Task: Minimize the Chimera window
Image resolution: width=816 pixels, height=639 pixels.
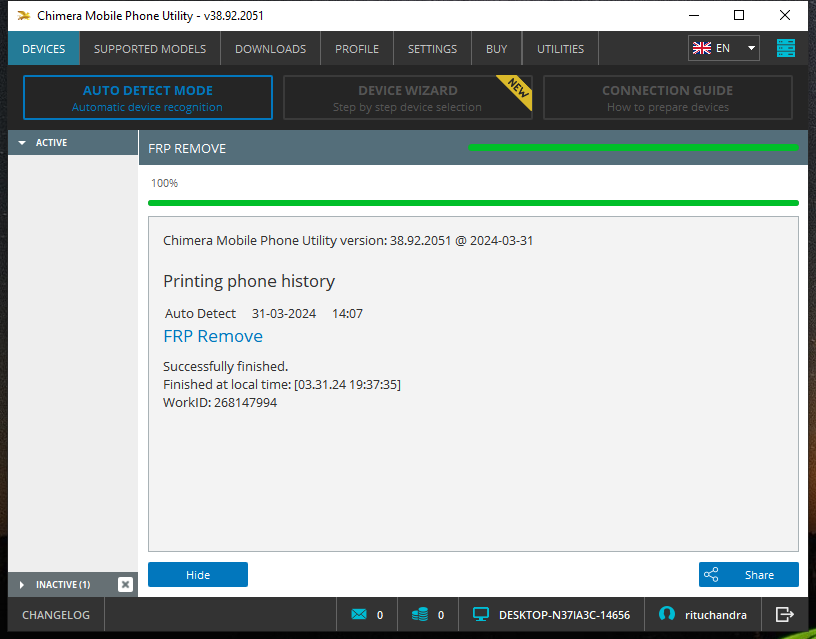Action: 694,16
